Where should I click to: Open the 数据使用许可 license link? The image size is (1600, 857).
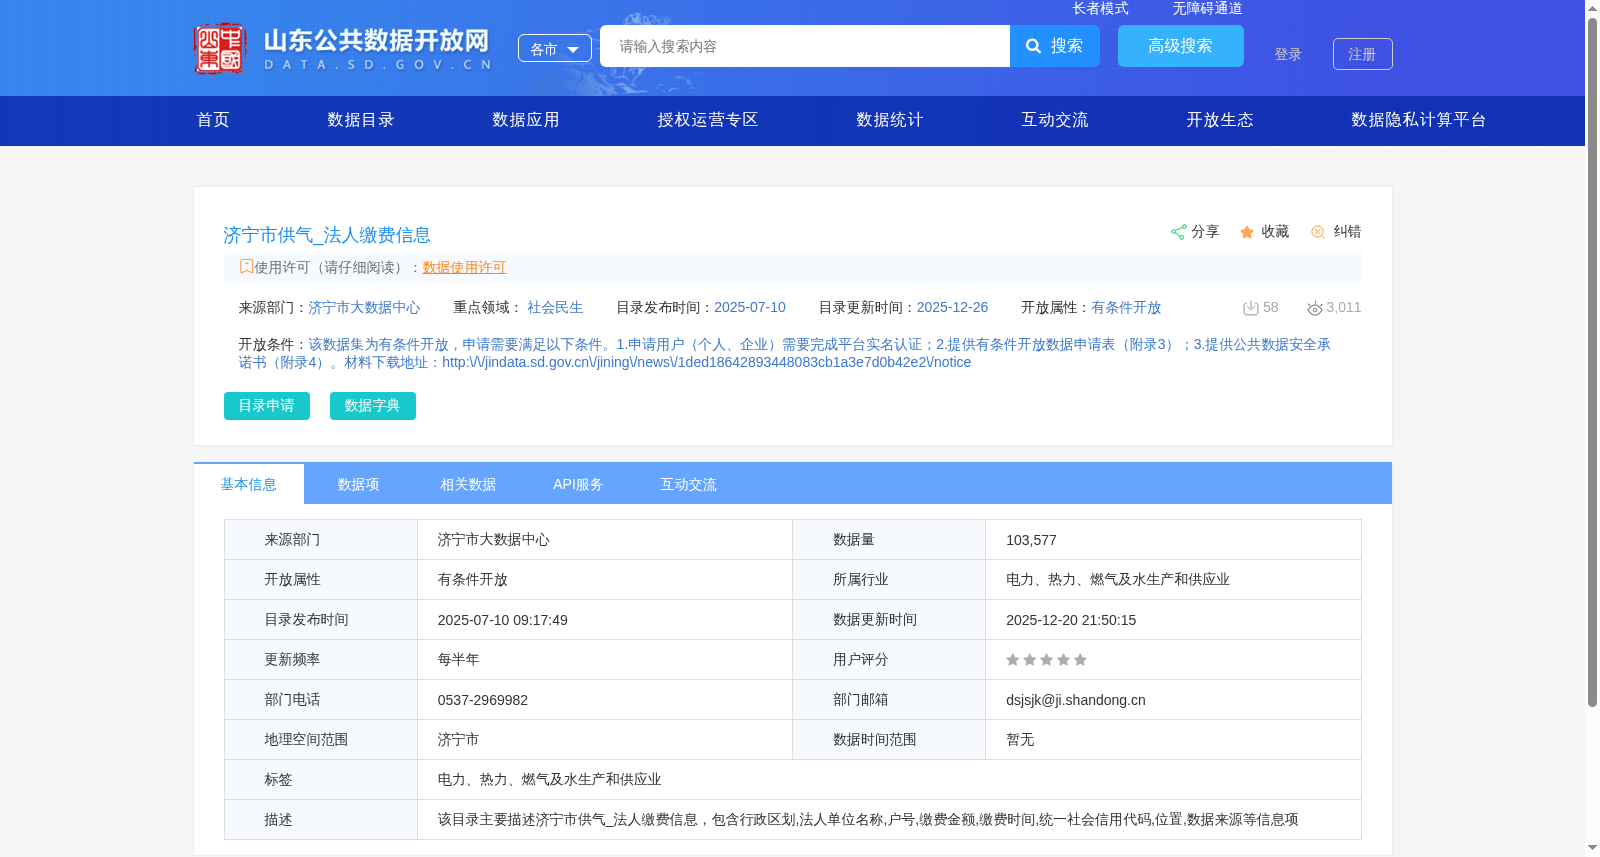(464, 267)
